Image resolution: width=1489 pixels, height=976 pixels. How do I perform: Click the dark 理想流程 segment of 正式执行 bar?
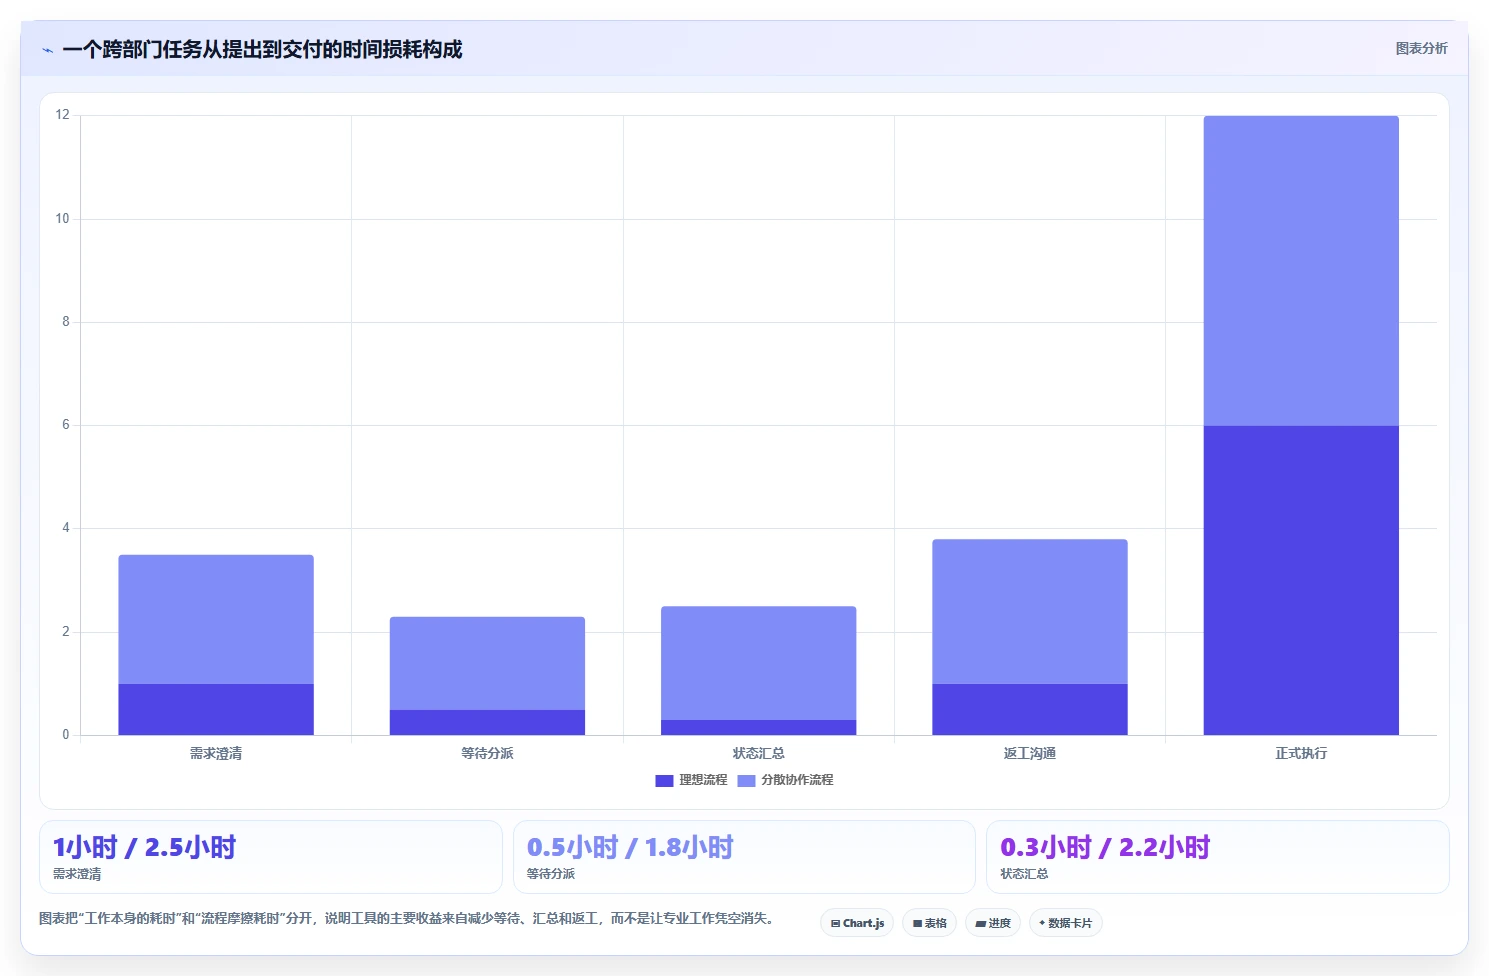(x=1301, y=580)
